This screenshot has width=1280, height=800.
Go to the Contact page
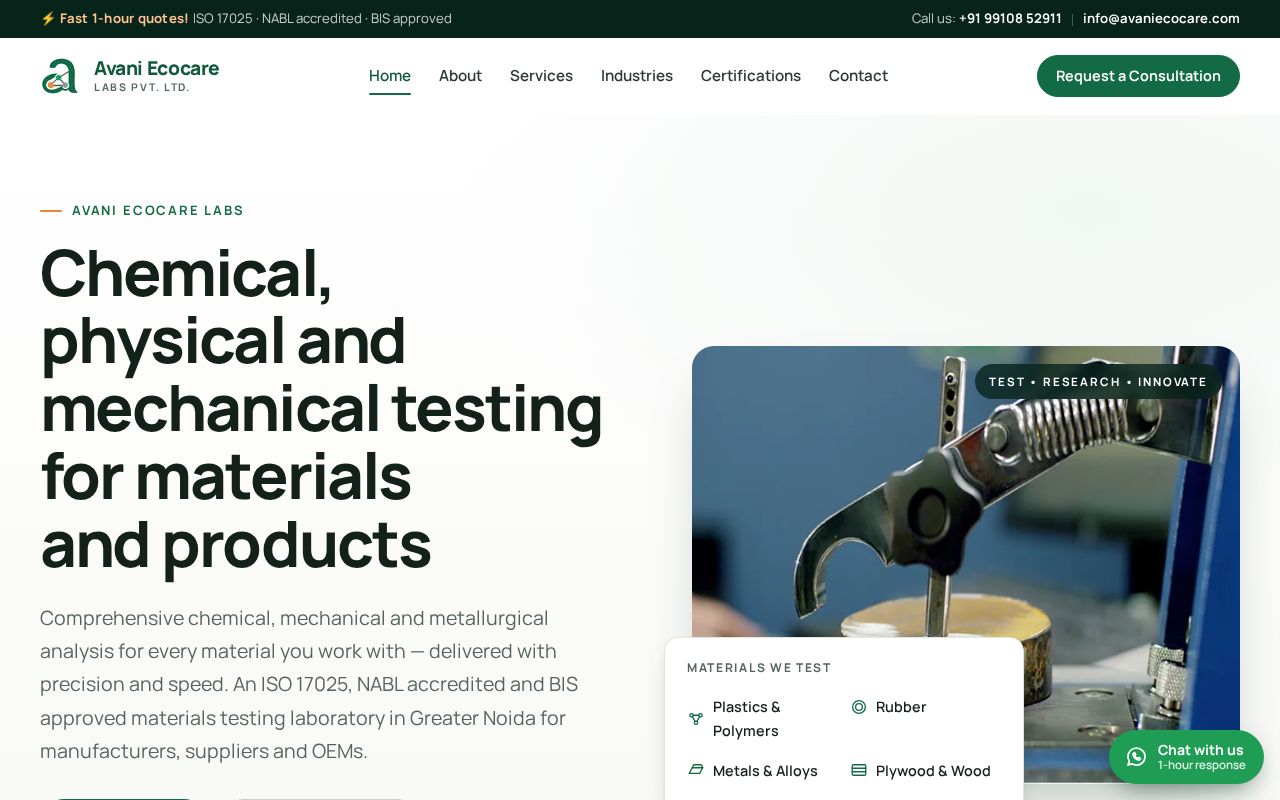[858, 76]
